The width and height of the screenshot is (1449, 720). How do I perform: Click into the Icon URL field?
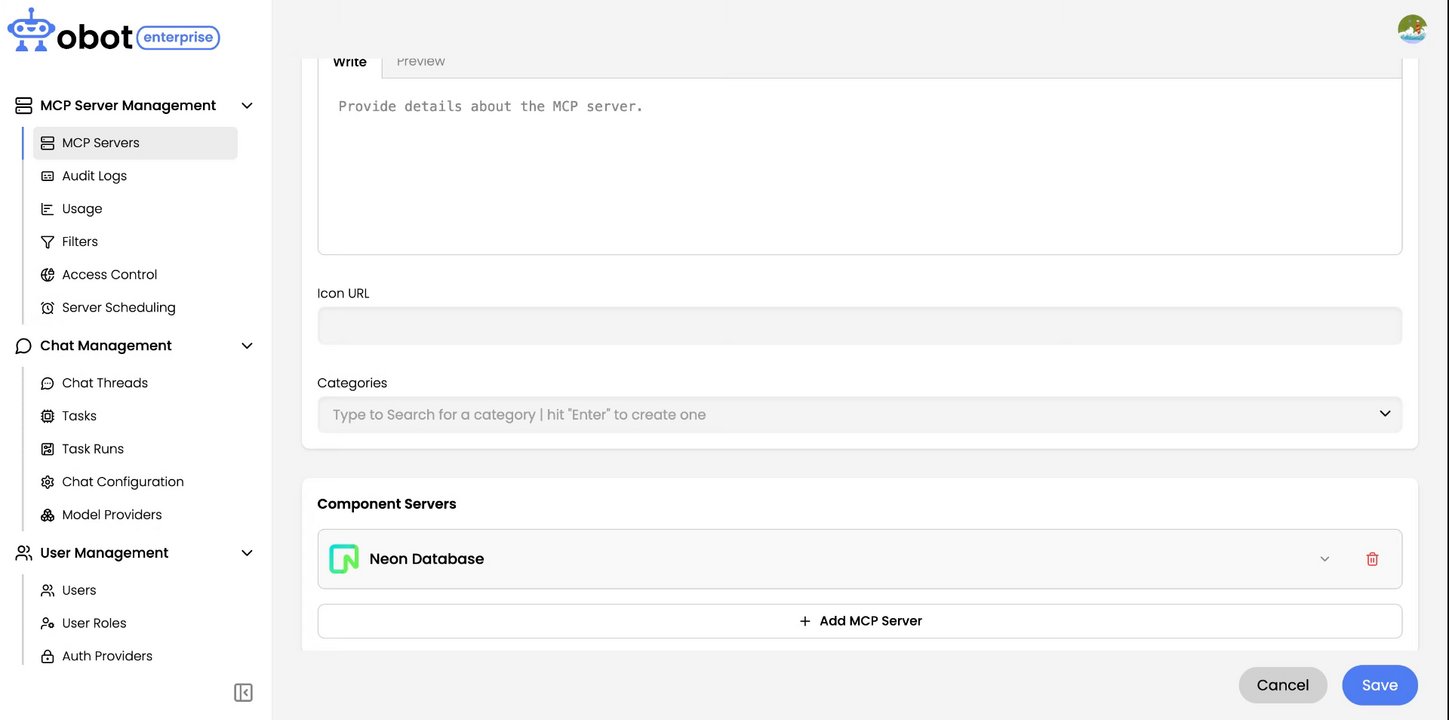pos(859,326)
